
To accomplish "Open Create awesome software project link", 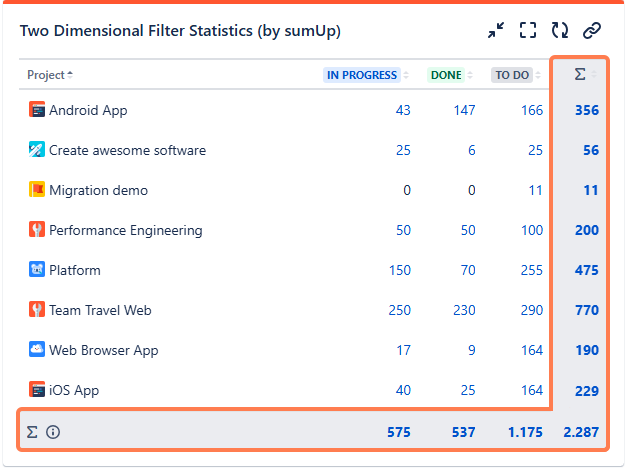I will 127,150.
